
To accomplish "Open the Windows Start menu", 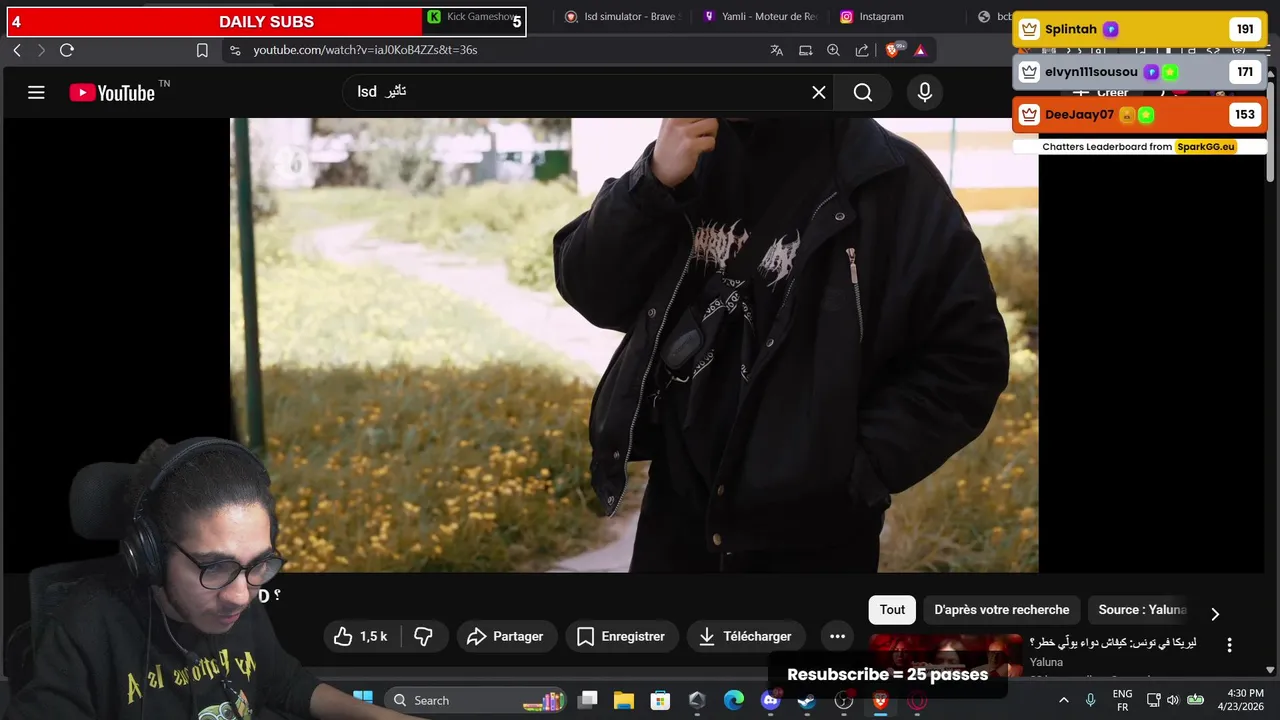I will [x=363, y=700].
